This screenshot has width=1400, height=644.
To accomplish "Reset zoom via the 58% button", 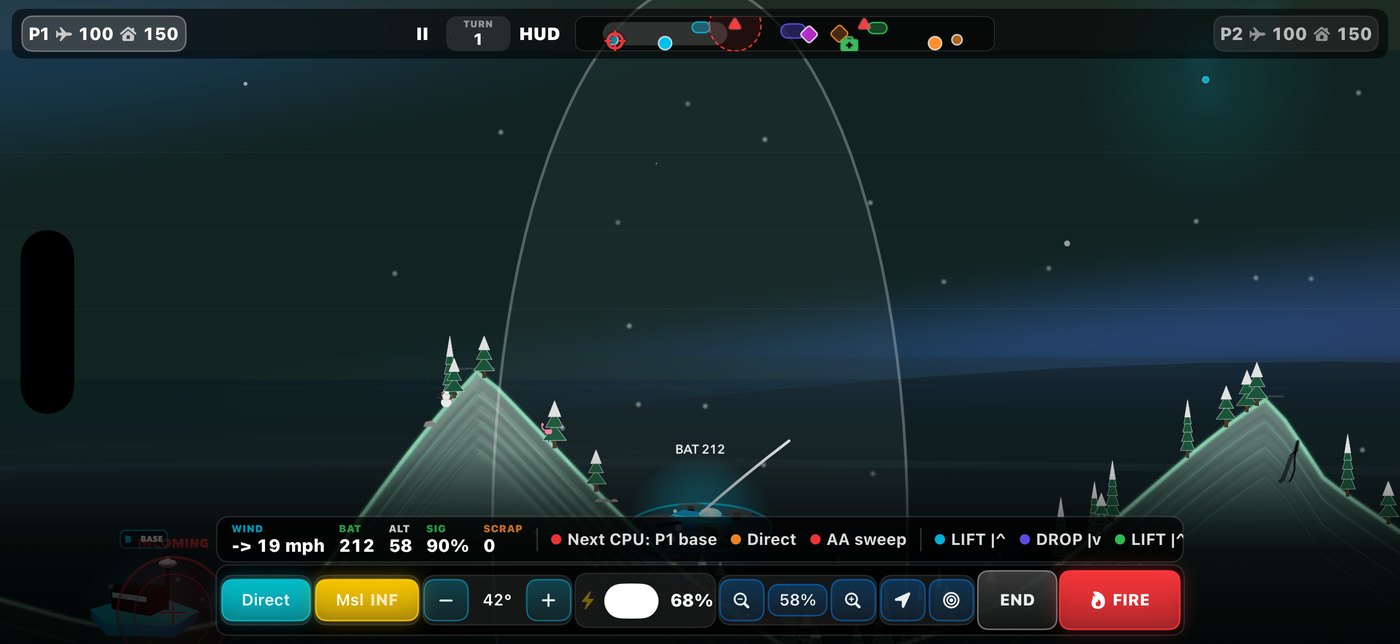I will [797, 600].
